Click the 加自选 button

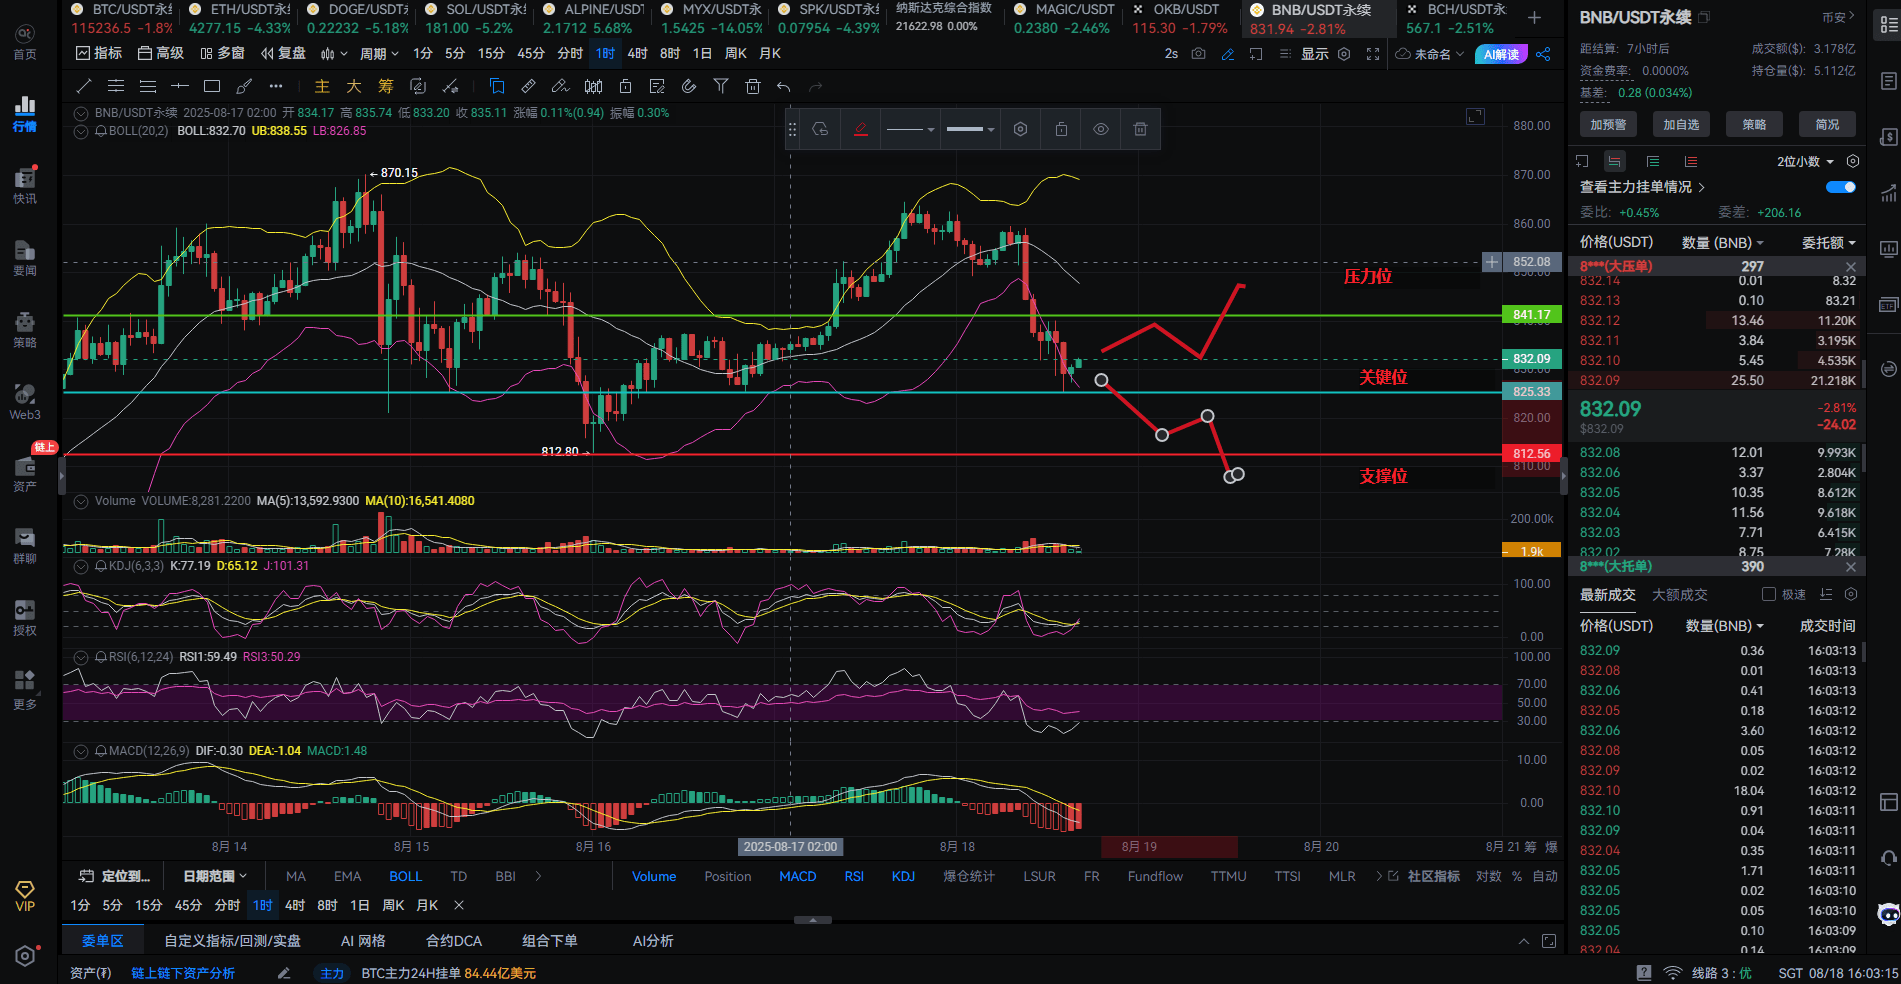click(1681, 124)
